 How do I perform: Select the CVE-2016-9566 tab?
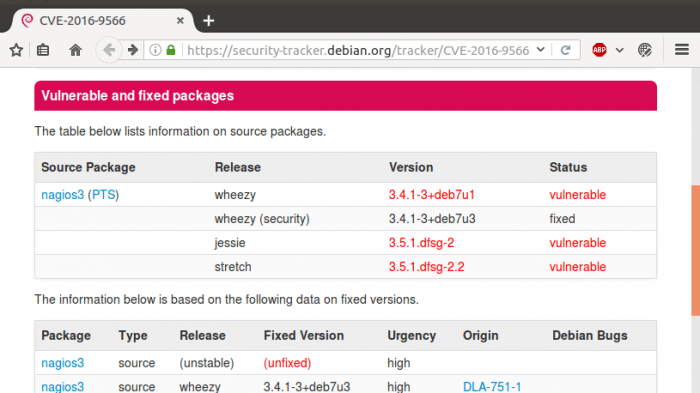coord(103,21)
